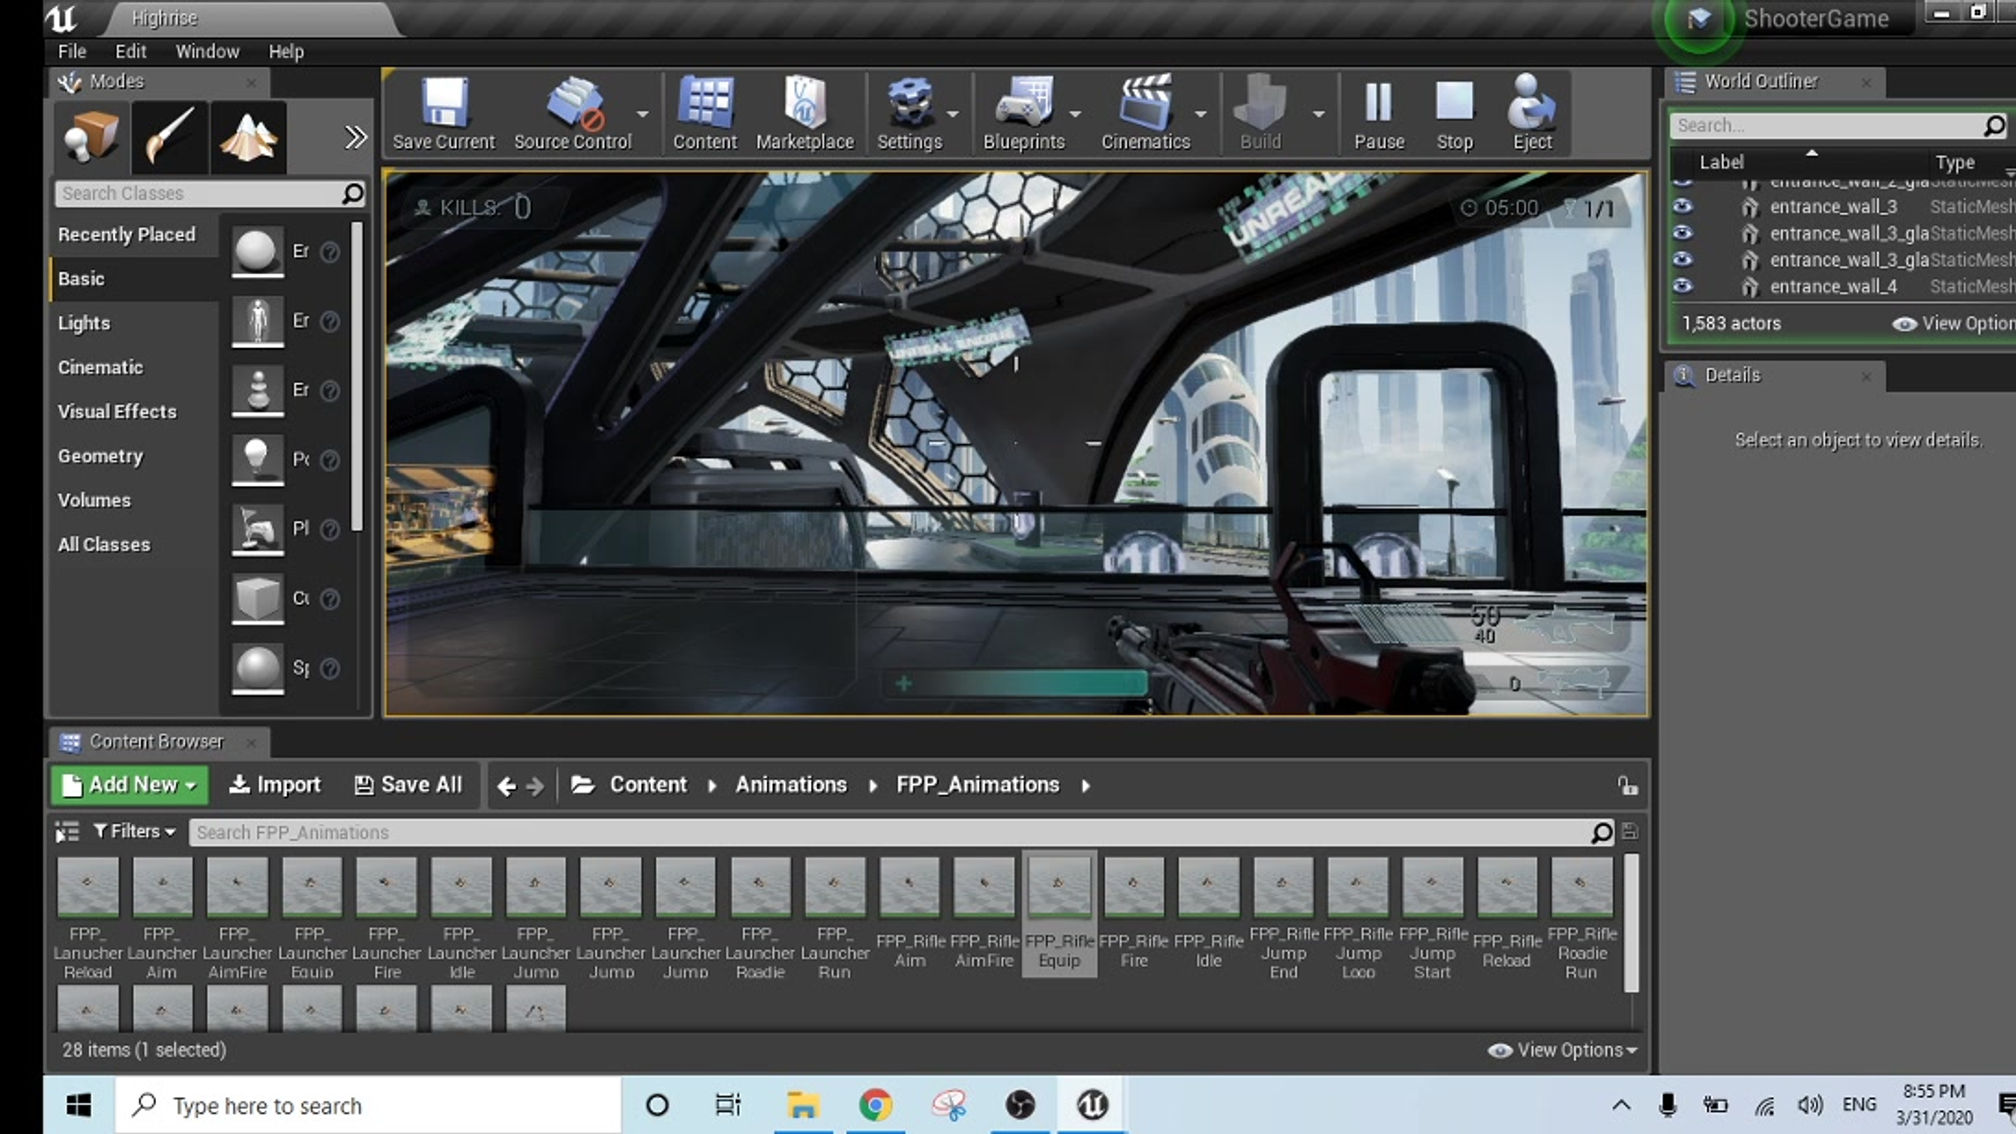Screen dimensions: 2016x1134
Task: Open the Settings toolbar button
Action: coord(909,113)
